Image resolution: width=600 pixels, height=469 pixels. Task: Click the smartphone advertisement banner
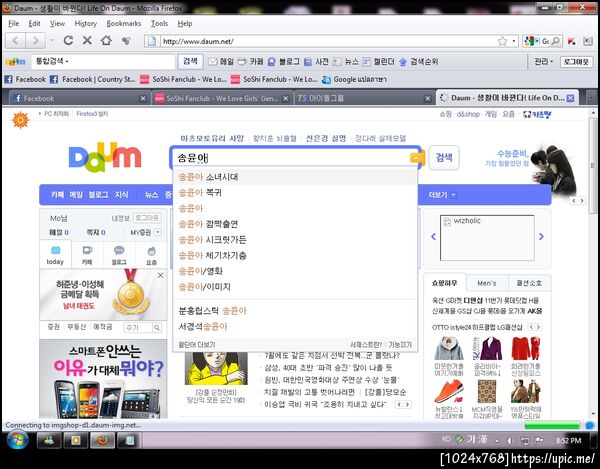point(103,379)
